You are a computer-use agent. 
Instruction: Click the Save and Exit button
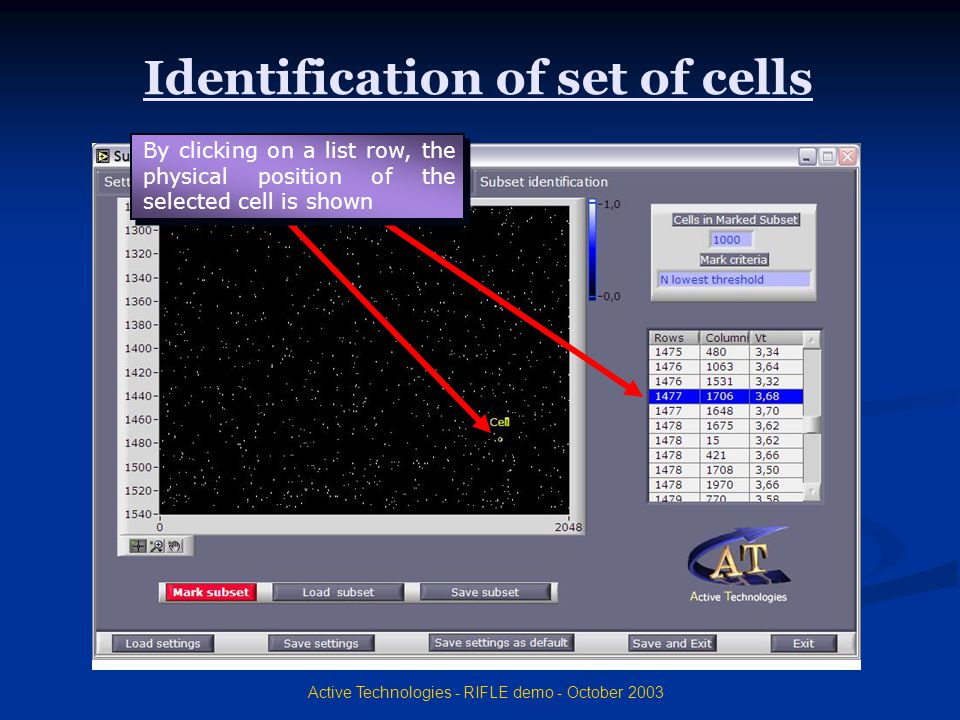(672, 643)
